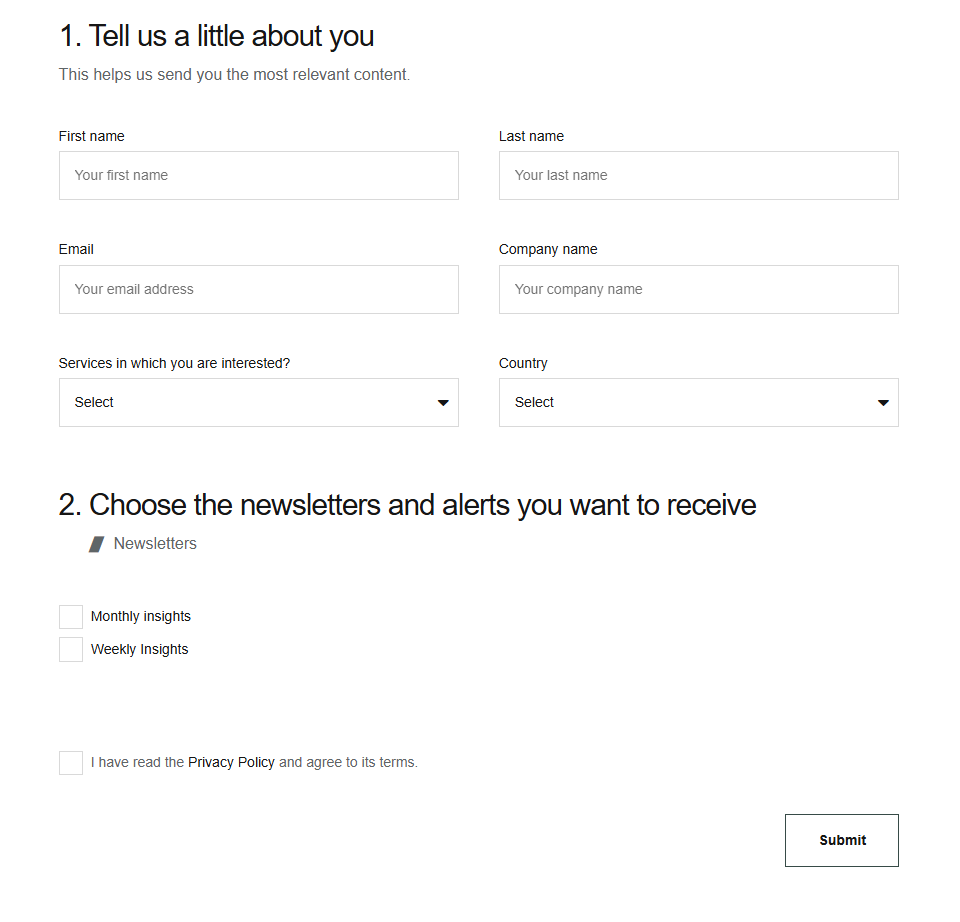
Task: Click the "Weekly Insights" label text
Action: (140, 650)
